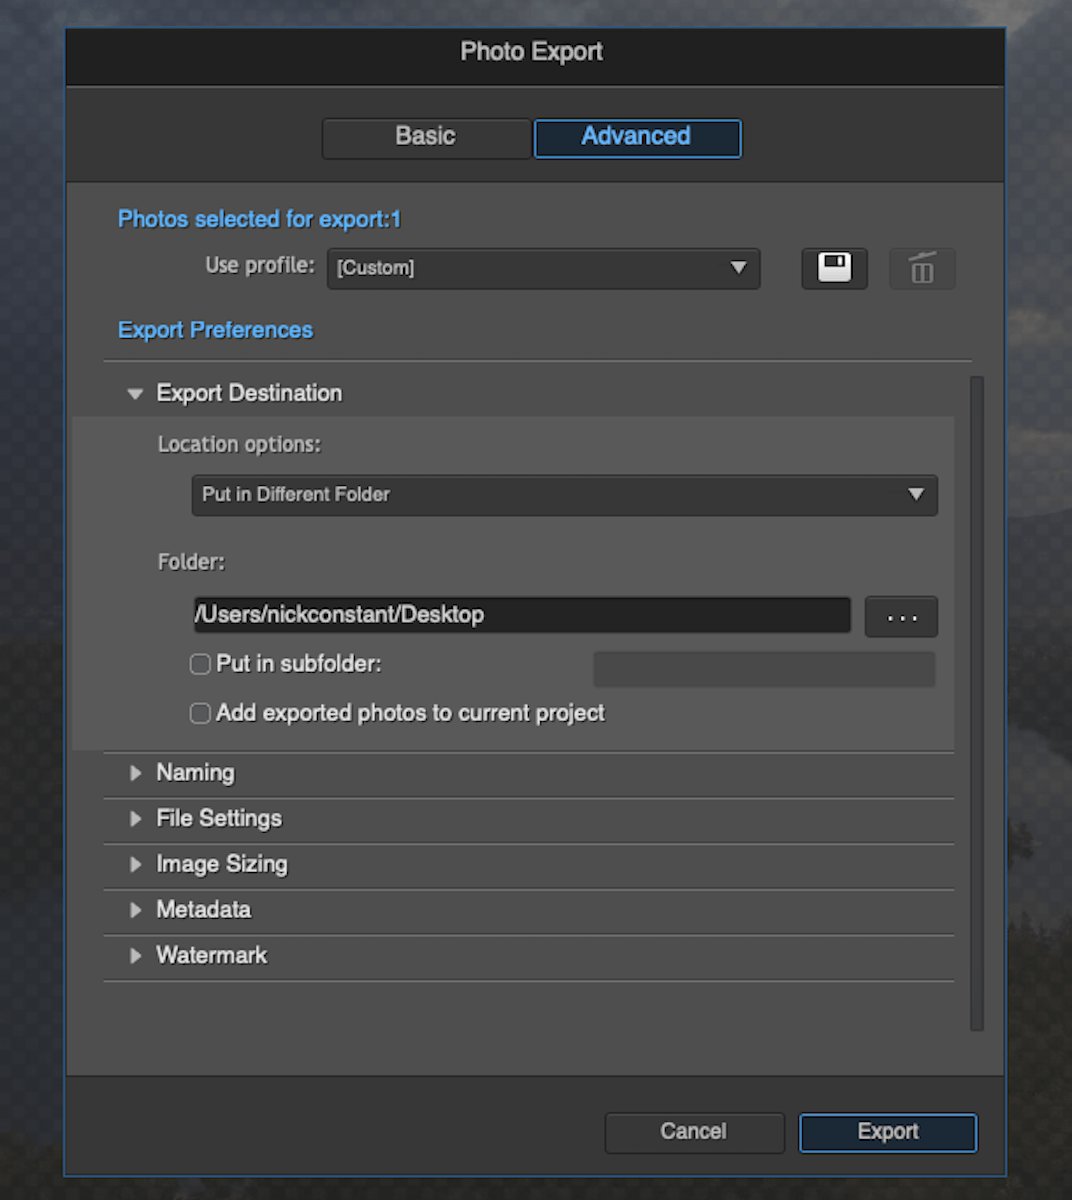Switch to the Basic tab
This screenshot has height=1200, width=1072.
(425, 137)
